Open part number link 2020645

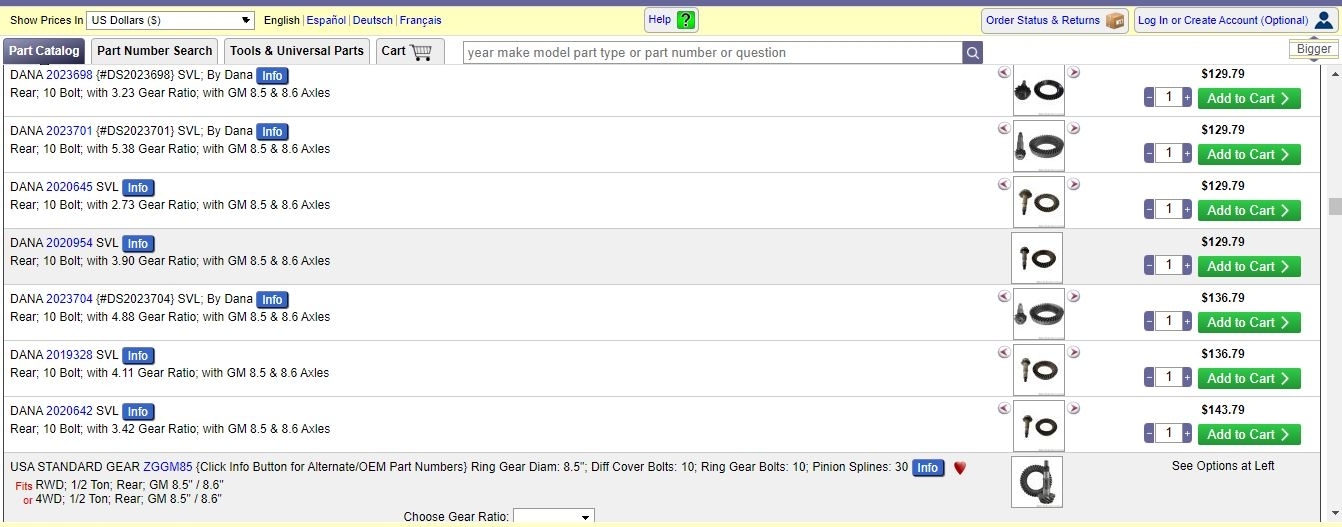[69, 187]
